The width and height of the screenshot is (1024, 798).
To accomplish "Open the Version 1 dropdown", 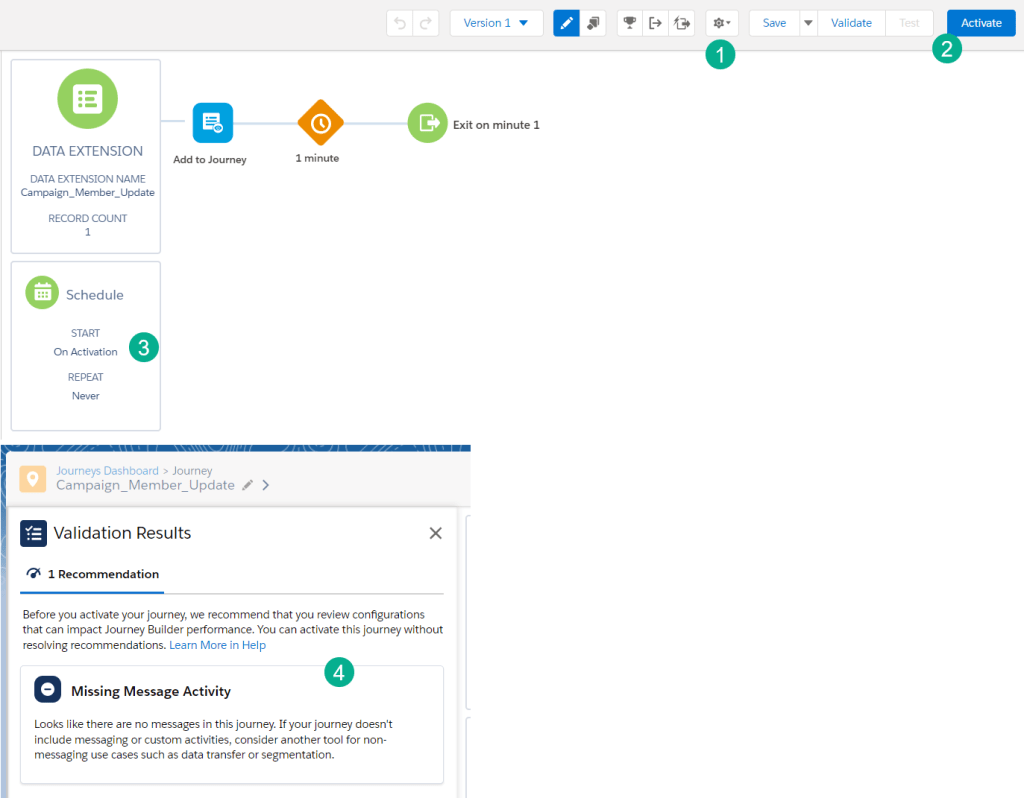I will point(496,23).
